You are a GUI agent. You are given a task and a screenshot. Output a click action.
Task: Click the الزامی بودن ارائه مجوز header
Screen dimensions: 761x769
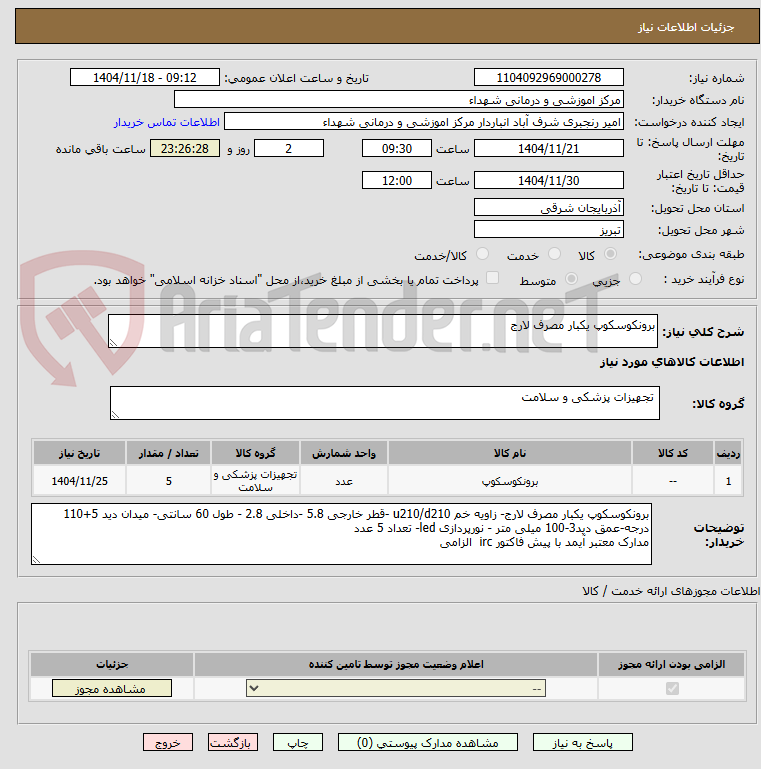(671, 664)
